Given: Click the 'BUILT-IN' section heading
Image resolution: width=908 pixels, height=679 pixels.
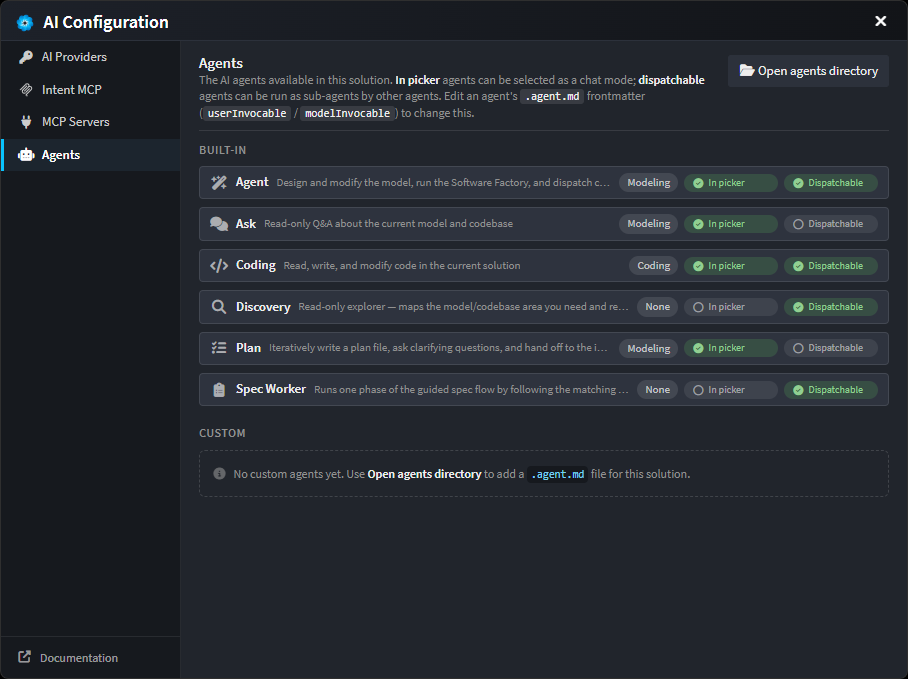Looking at the screenshot, I should tap(222, 150).
